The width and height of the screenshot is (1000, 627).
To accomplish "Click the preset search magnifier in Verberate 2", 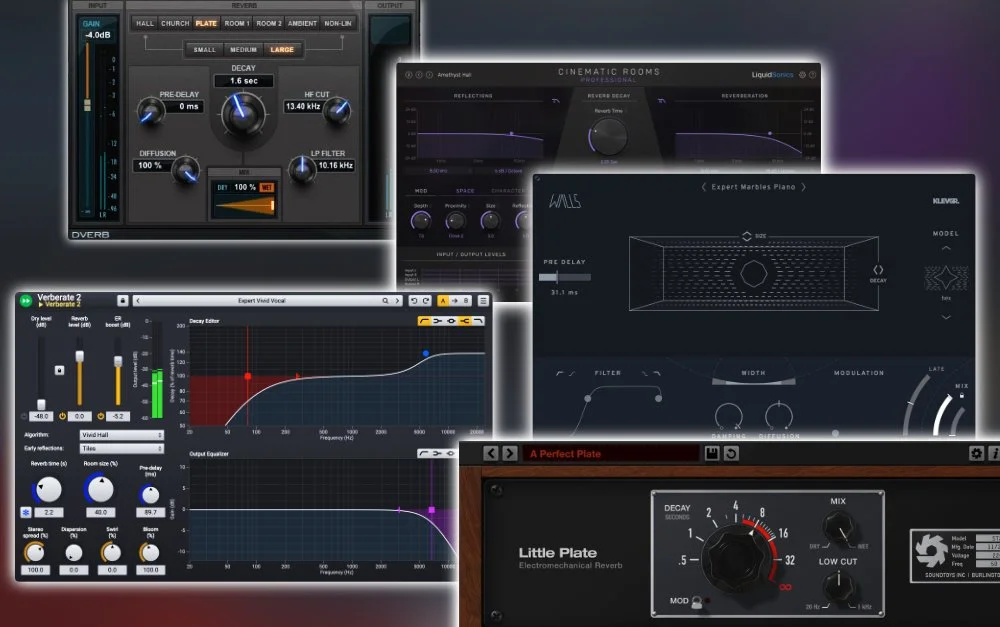I will (x=385, y=298).
